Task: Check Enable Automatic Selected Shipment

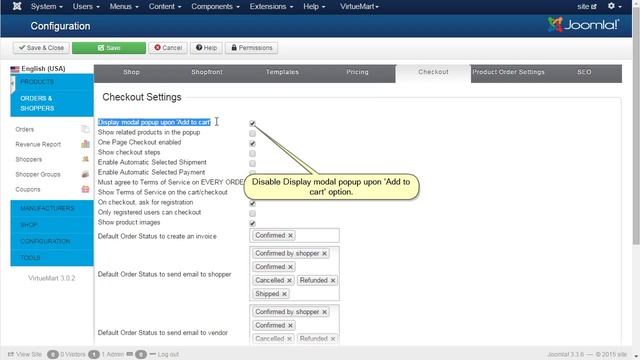Action: tap(252, 163)
